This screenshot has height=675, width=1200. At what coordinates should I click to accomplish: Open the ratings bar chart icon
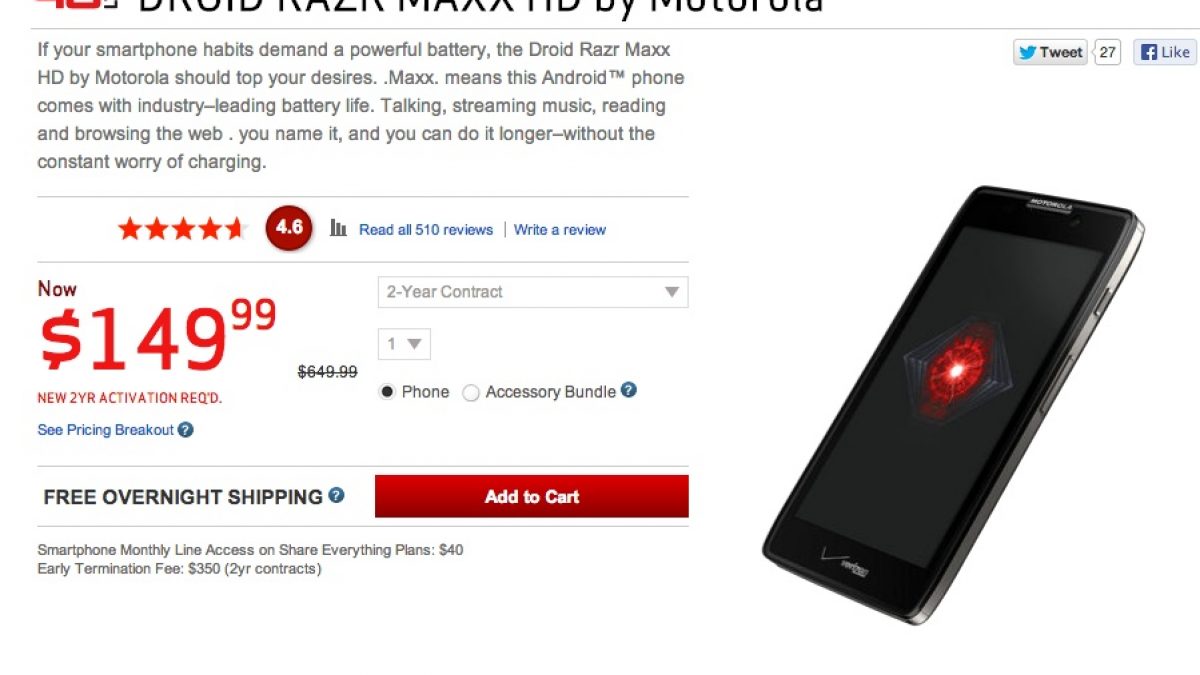point(338,229)
